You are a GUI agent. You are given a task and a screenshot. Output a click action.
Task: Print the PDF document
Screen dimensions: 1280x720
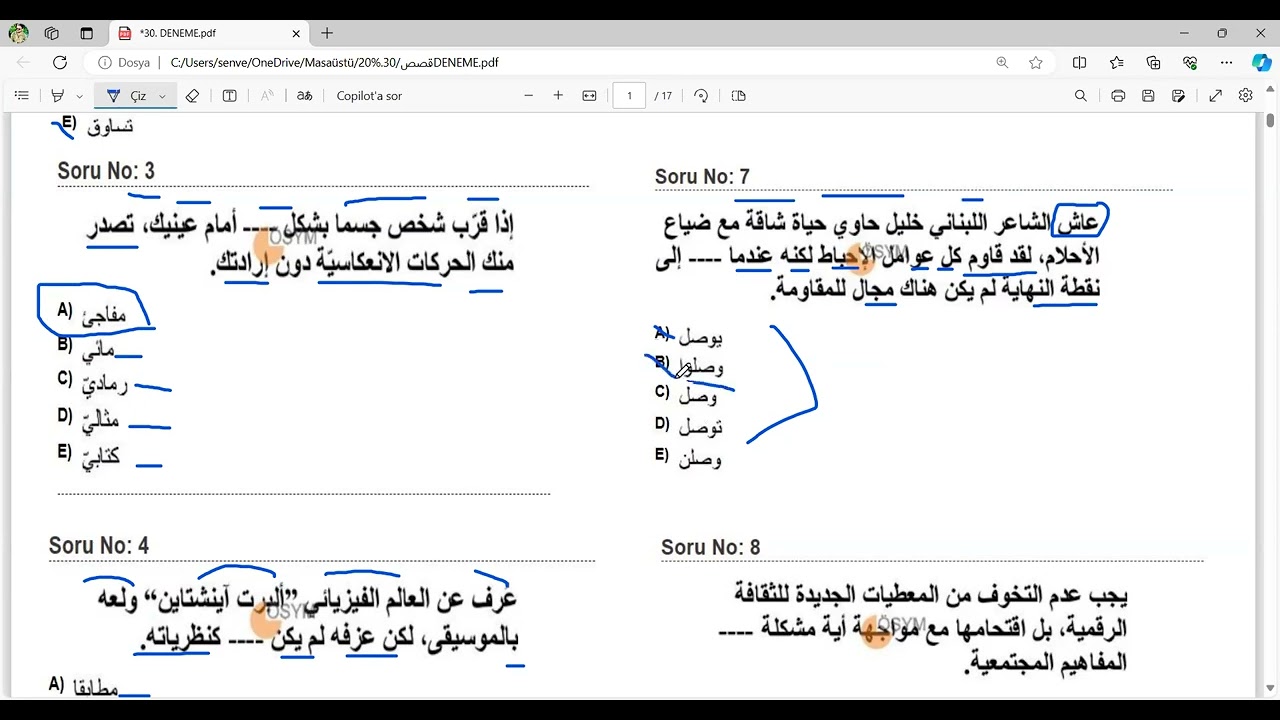coord(1118,96)
